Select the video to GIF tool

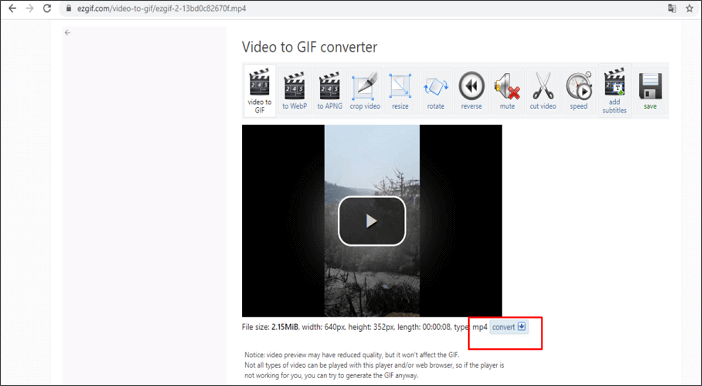coord(260,91)
